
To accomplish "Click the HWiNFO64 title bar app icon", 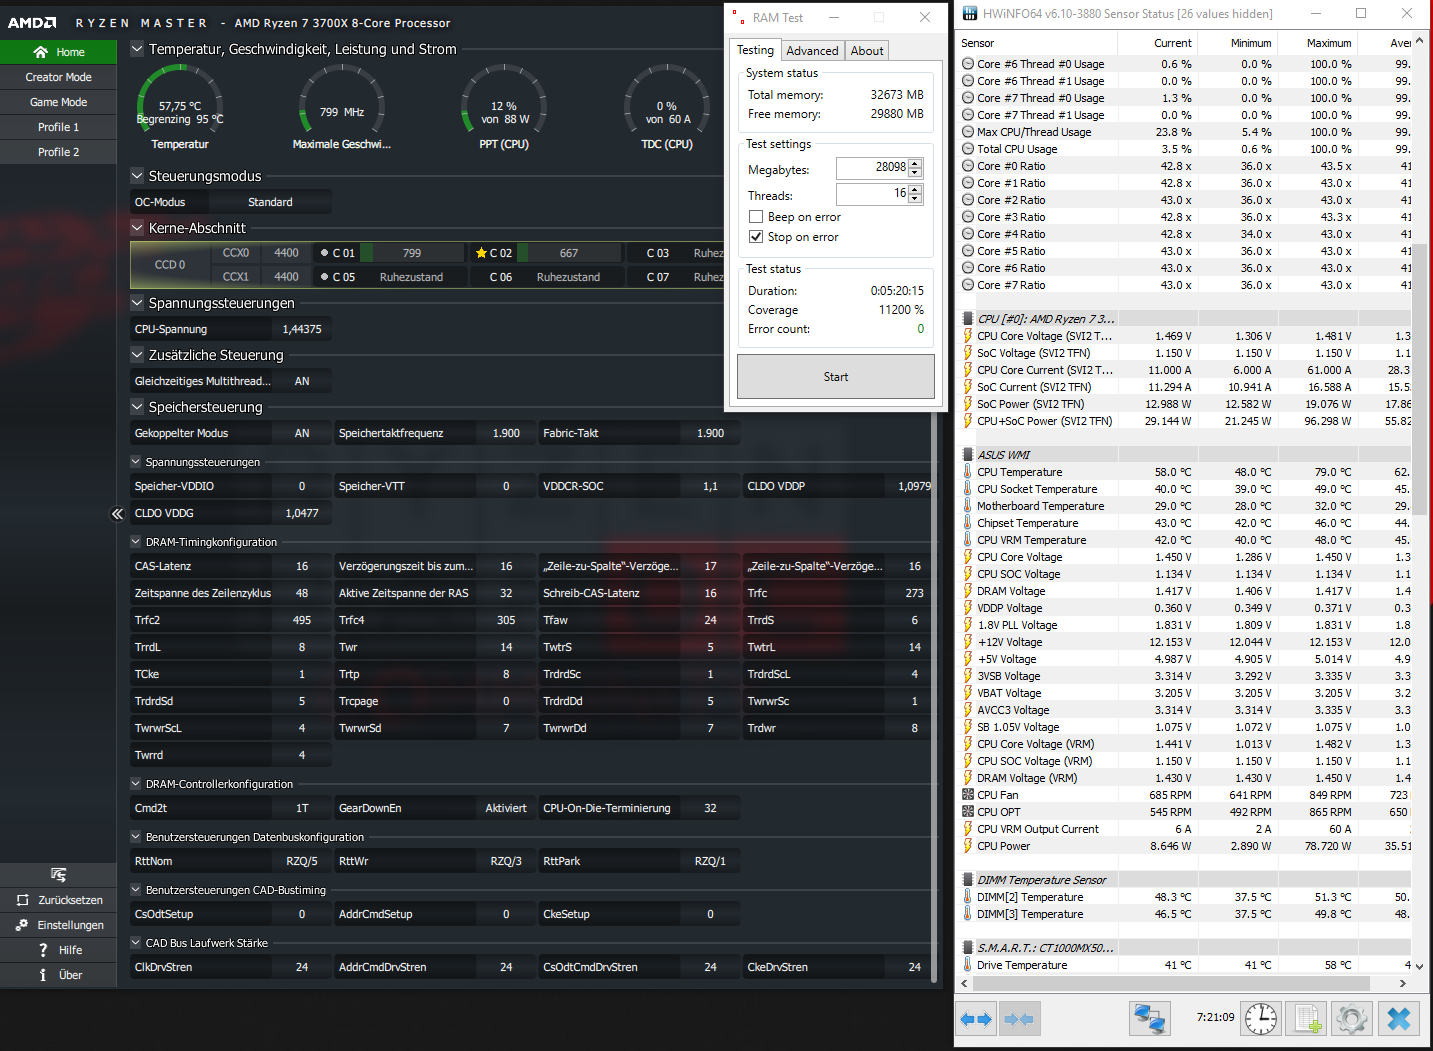I will [x=970, y=14].
